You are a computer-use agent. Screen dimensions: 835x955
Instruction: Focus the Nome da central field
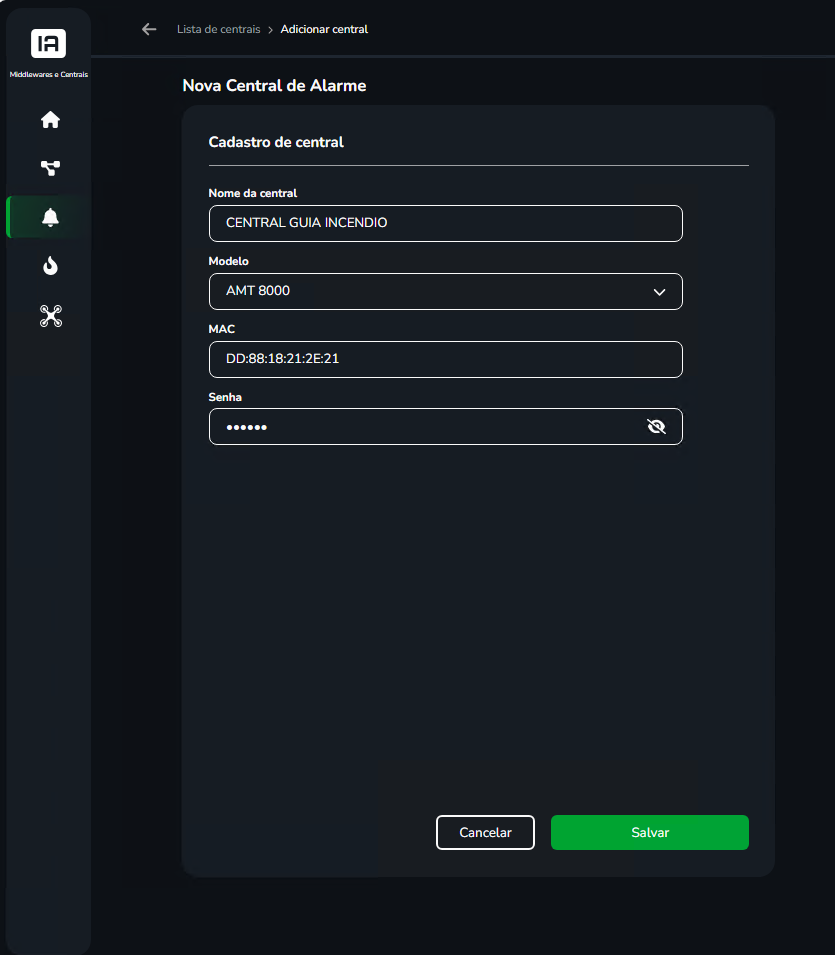point(445,224)
